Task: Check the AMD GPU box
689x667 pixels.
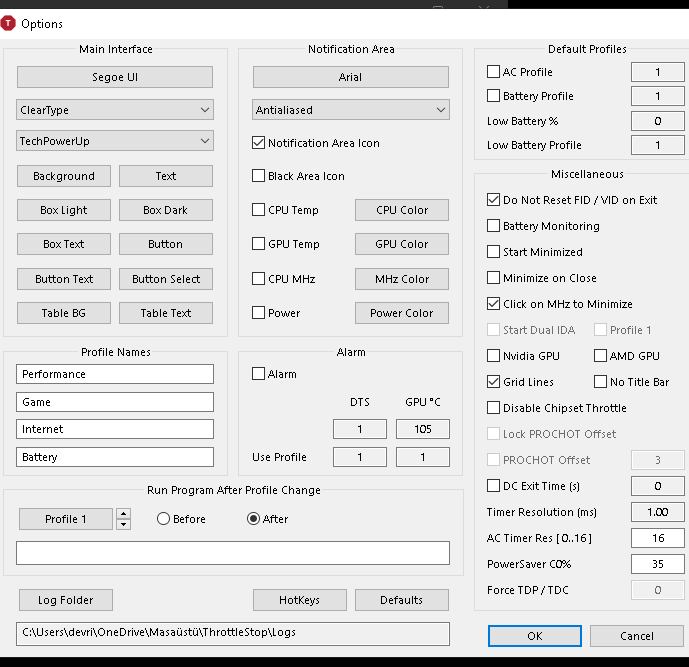Action: click(600, 355)
